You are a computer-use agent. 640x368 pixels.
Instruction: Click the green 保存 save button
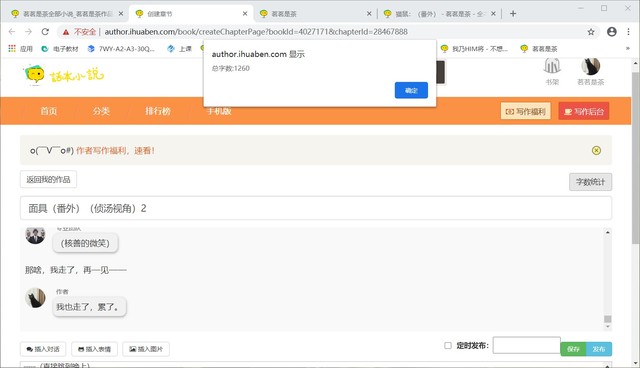coord(573,349)
